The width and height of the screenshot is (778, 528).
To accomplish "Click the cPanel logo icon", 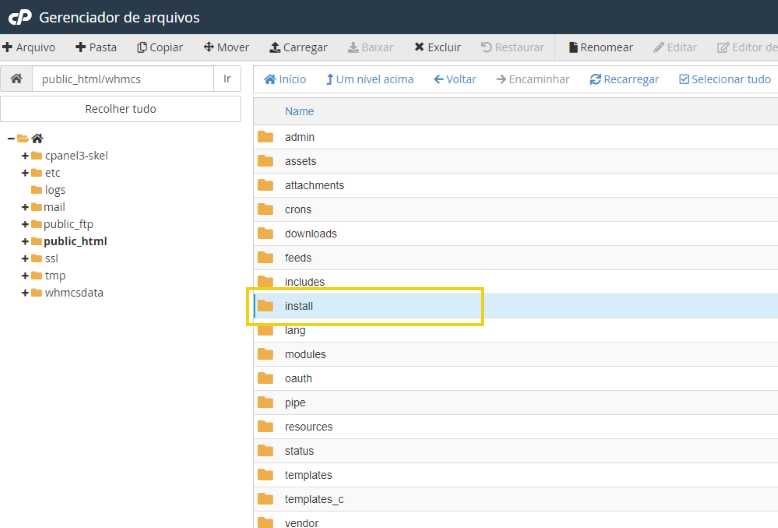I will (20, 17).
